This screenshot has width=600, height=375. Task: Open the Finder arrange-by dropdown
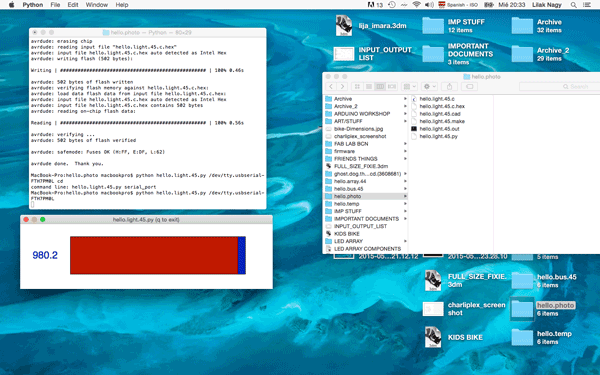409,86
